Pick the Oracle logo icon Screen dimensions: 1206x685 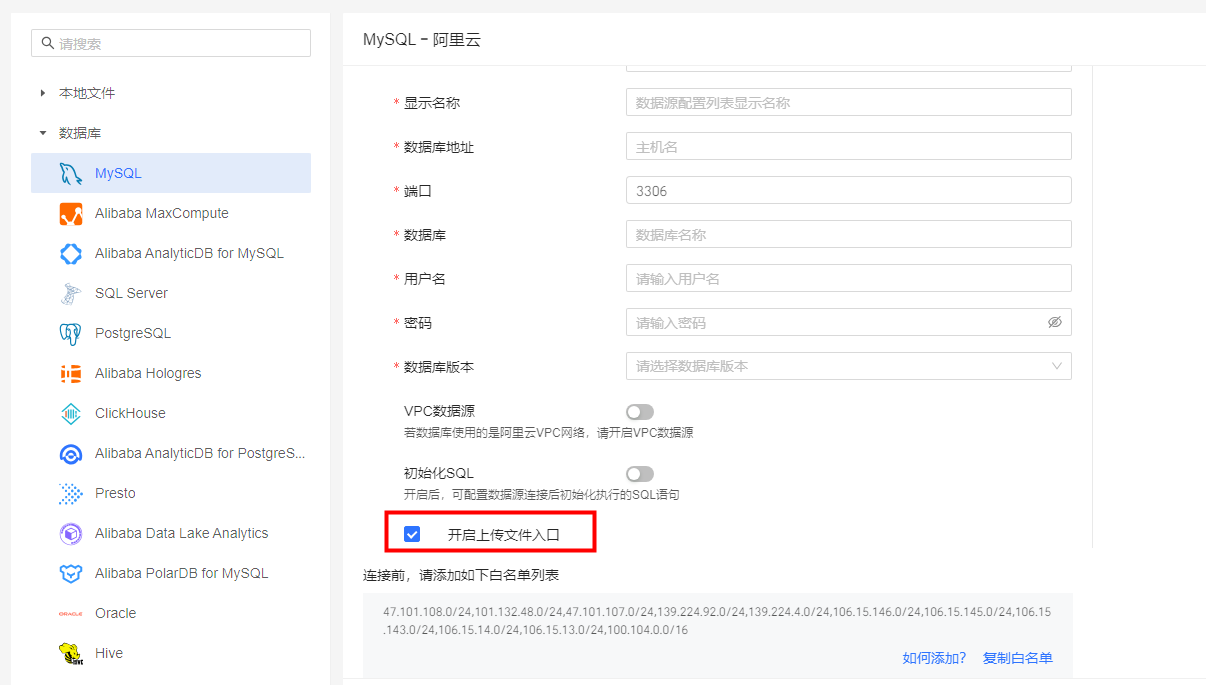70,613
